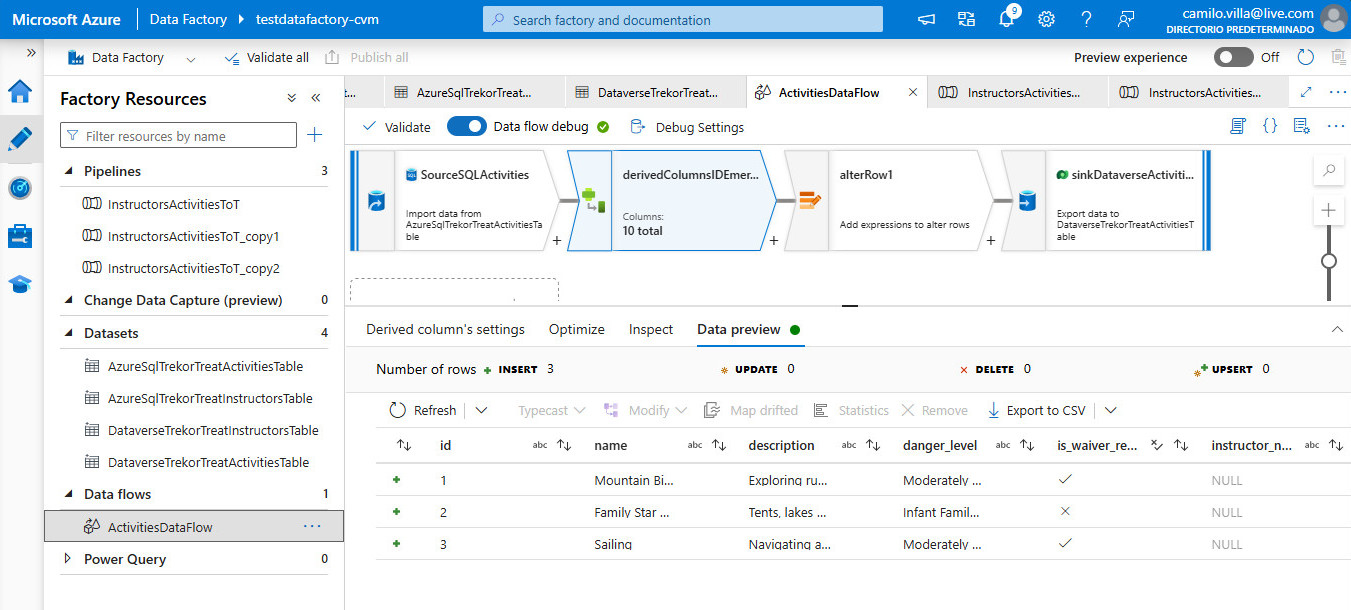1351x610 pixels.
Task: Collapse Change Data Capture section
Action: [x=69, y=300]
